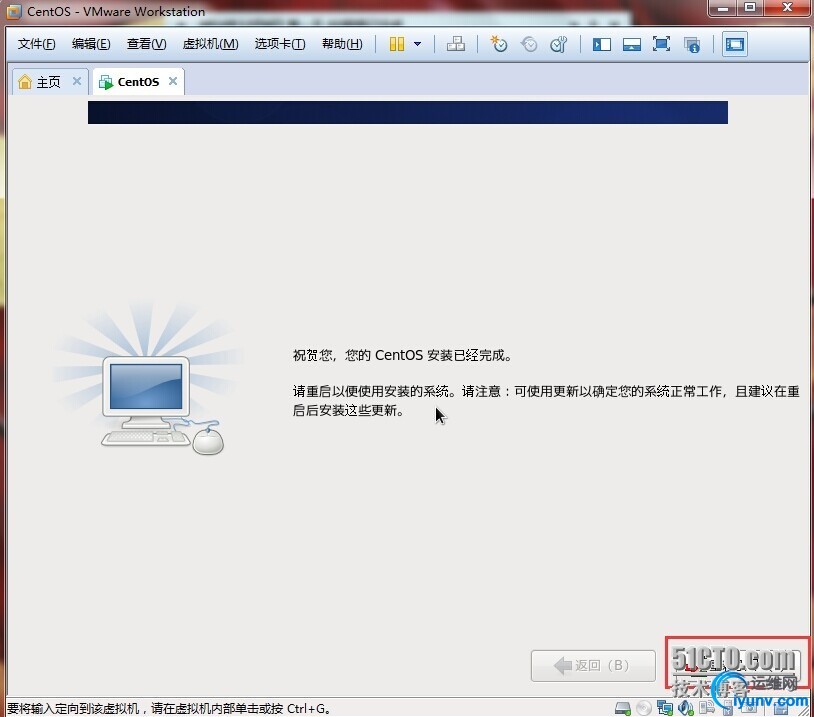Image resolution: width=814 pixels, height=717 pixels.
Task: Open the 编辑(E) menu
Action: pyautogui.click(x=91, y=44)
